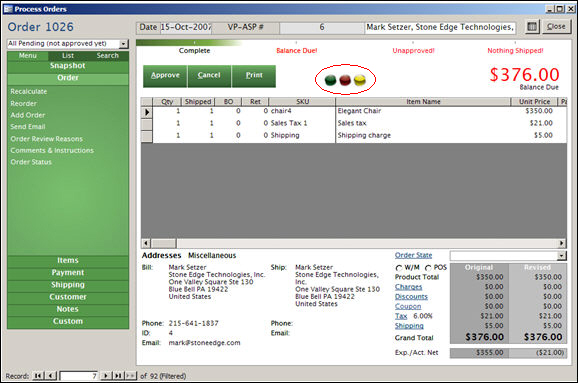Click the green status light
The width and height of the screenshot is (578, 383).
coord(330,80)
